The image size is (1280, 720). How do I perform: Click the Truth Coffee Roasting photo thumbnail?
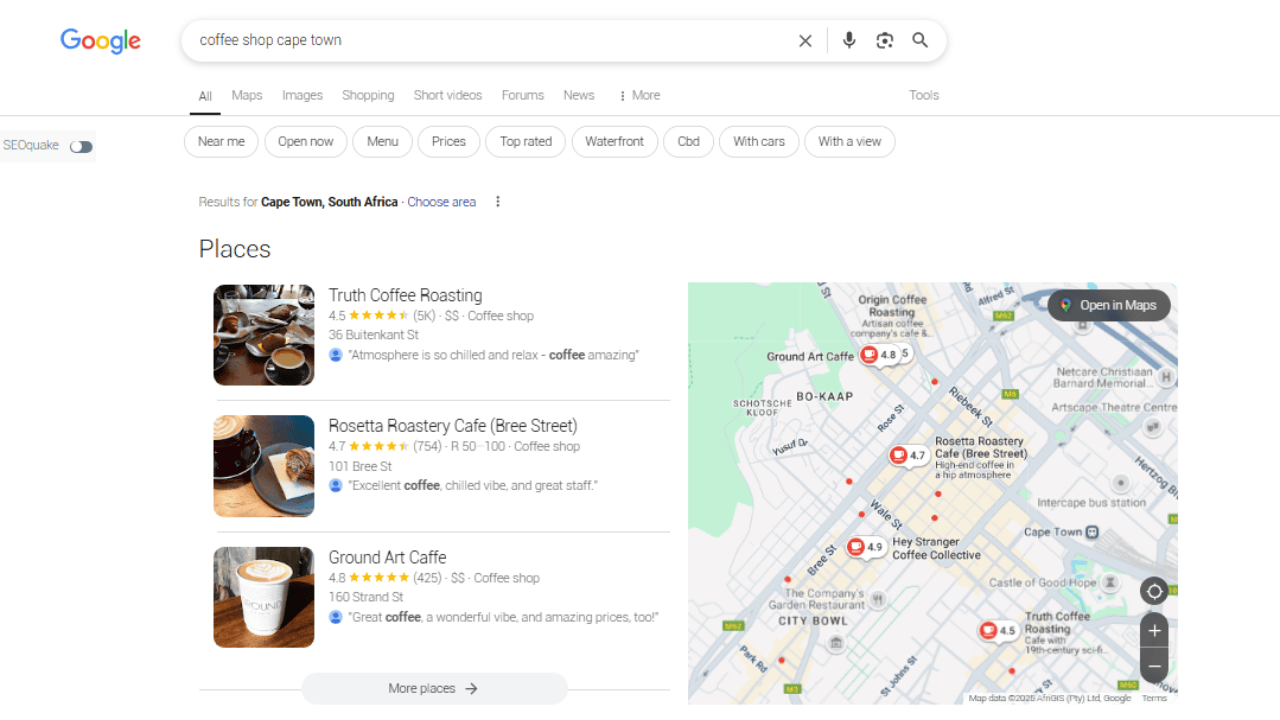(x=264, y=335)
